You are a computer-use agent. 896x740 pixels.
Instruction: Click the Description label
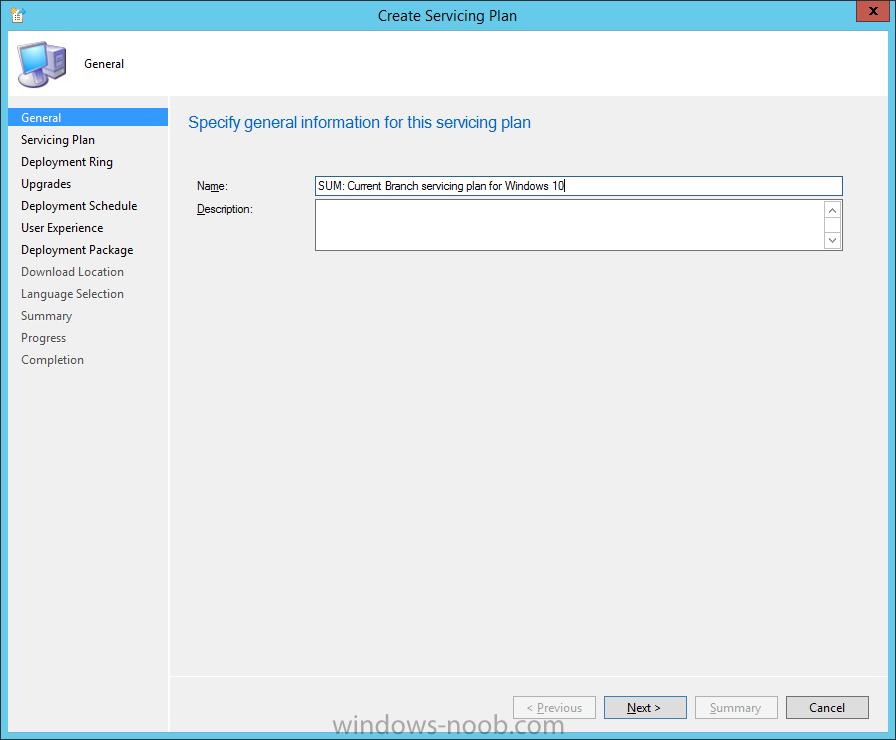click(225, 209)
